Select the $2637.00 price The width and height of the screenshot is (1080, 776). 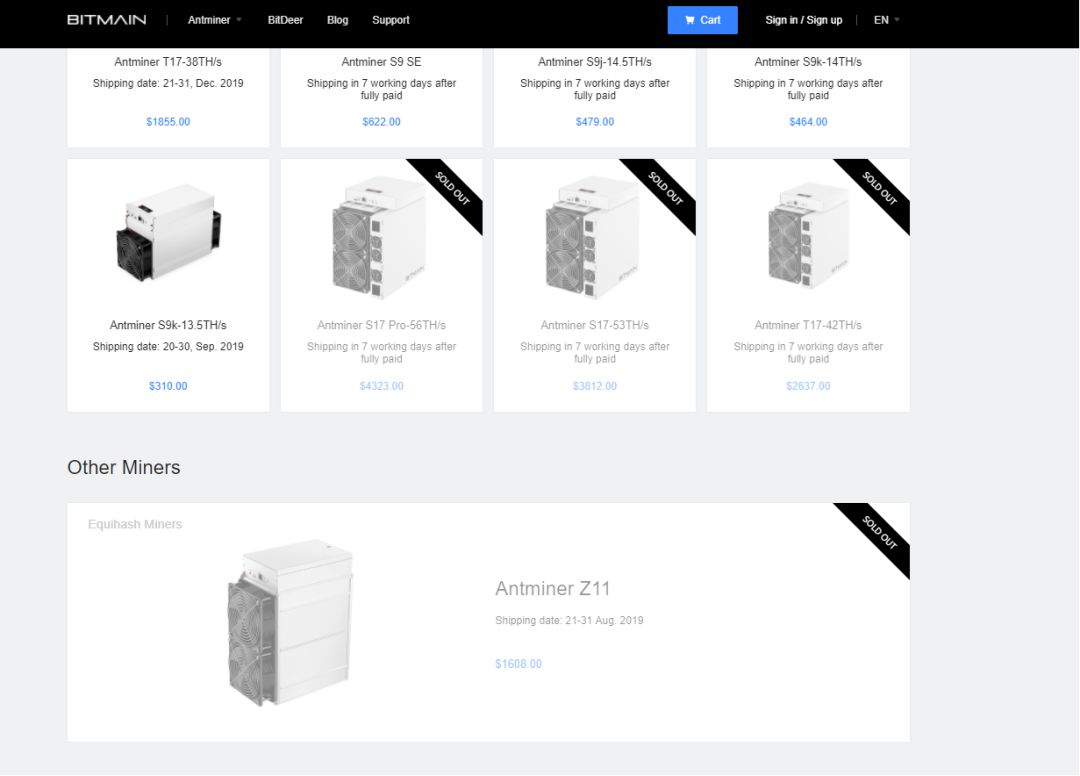(x=808, y=386)
